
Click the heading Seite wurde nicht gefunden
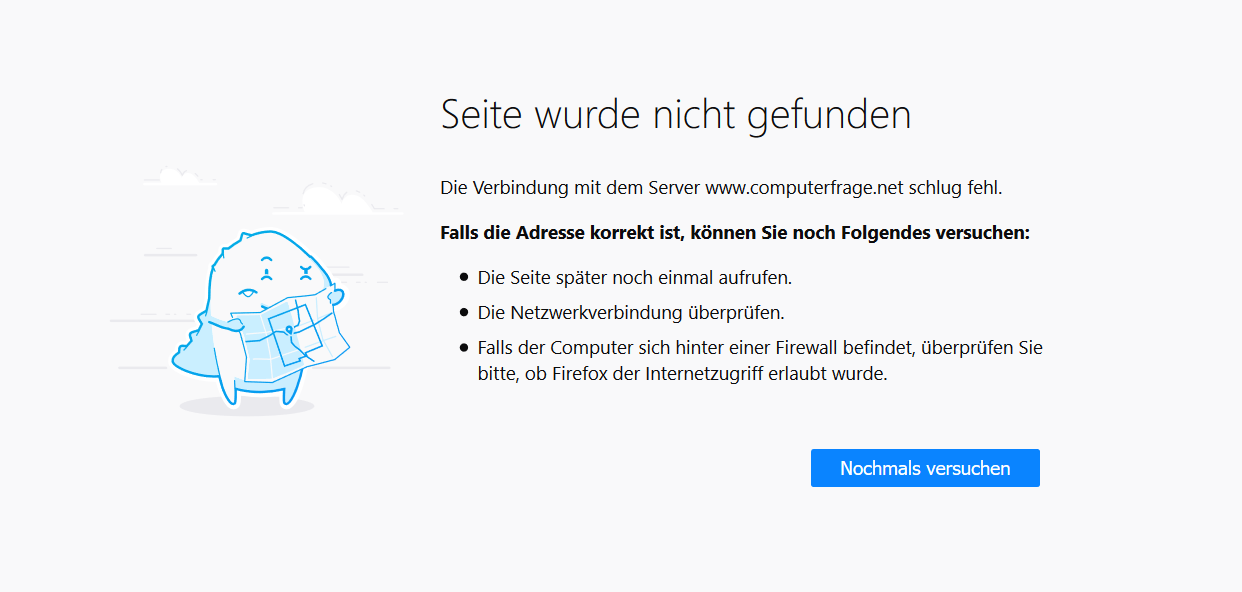pos(675,114)
